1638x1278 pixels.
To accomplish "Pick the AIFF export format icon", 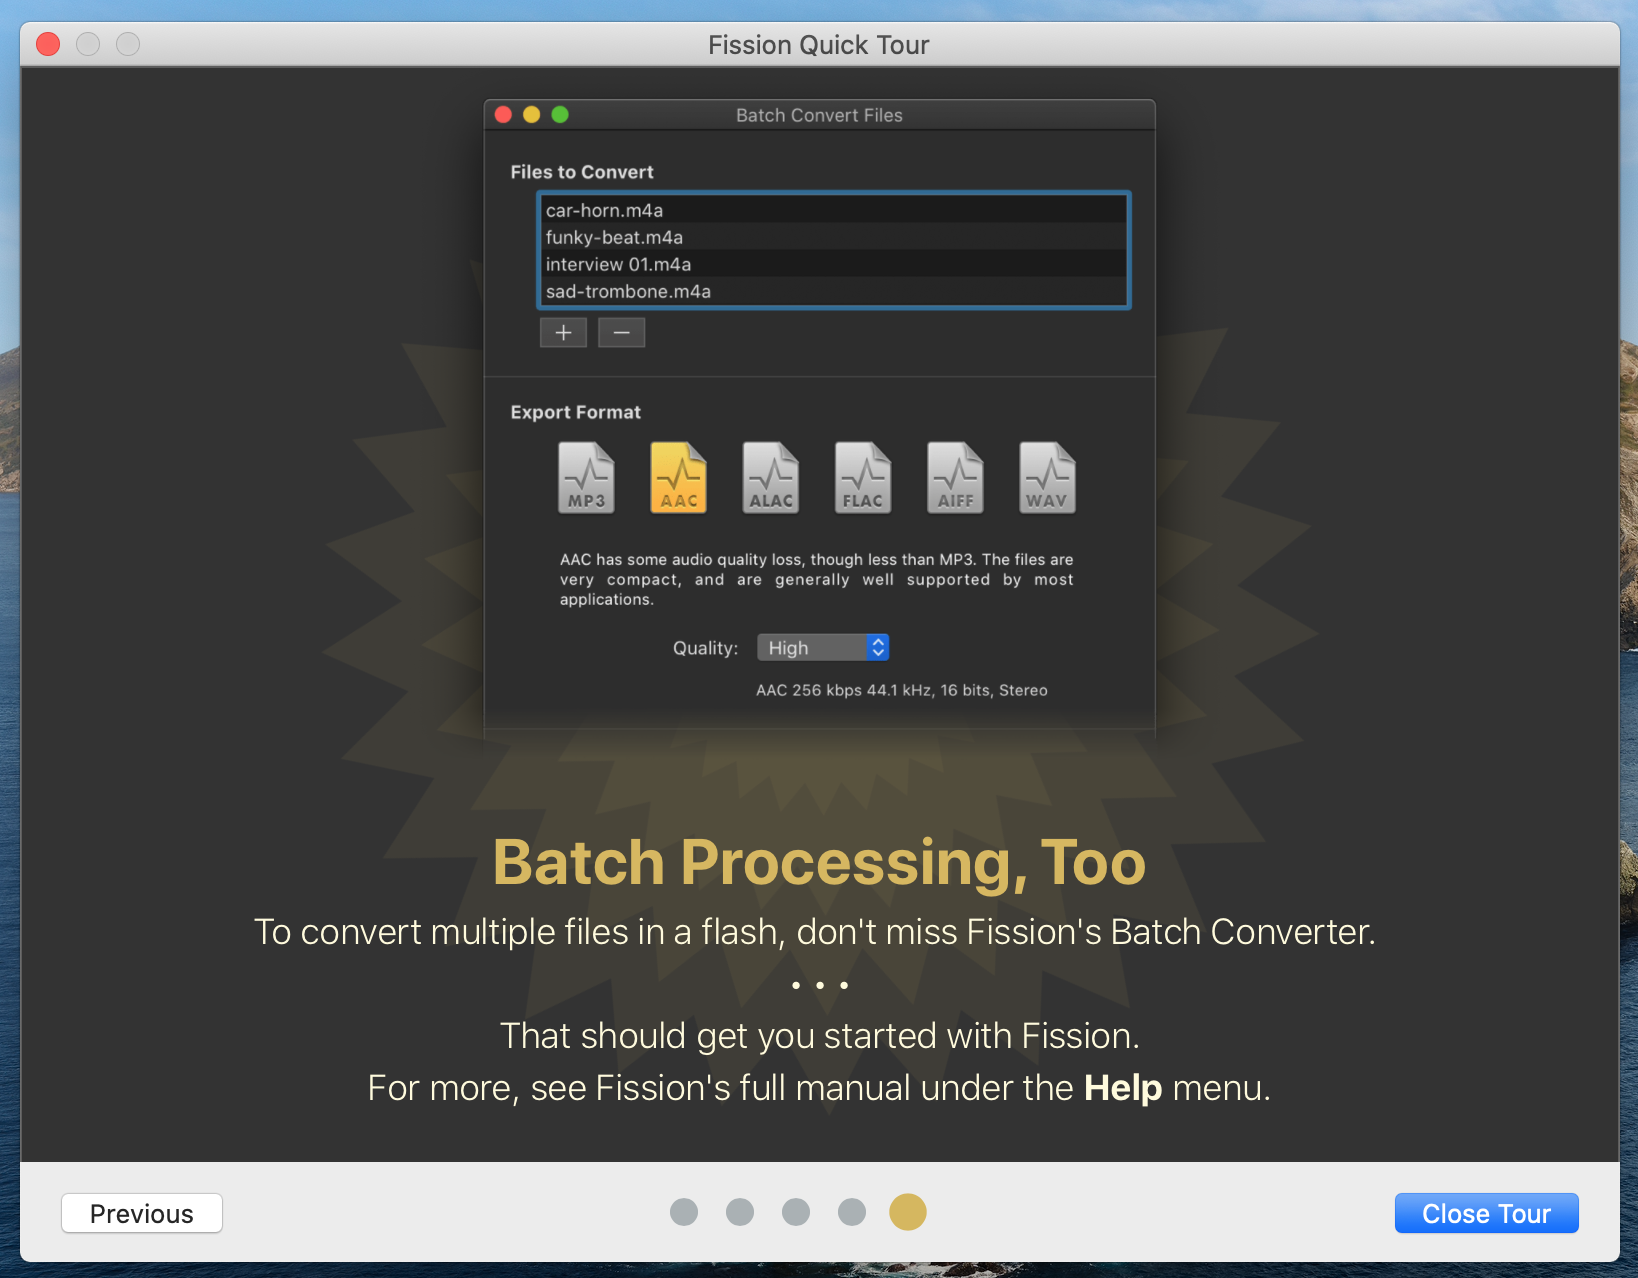I will 955,478.
